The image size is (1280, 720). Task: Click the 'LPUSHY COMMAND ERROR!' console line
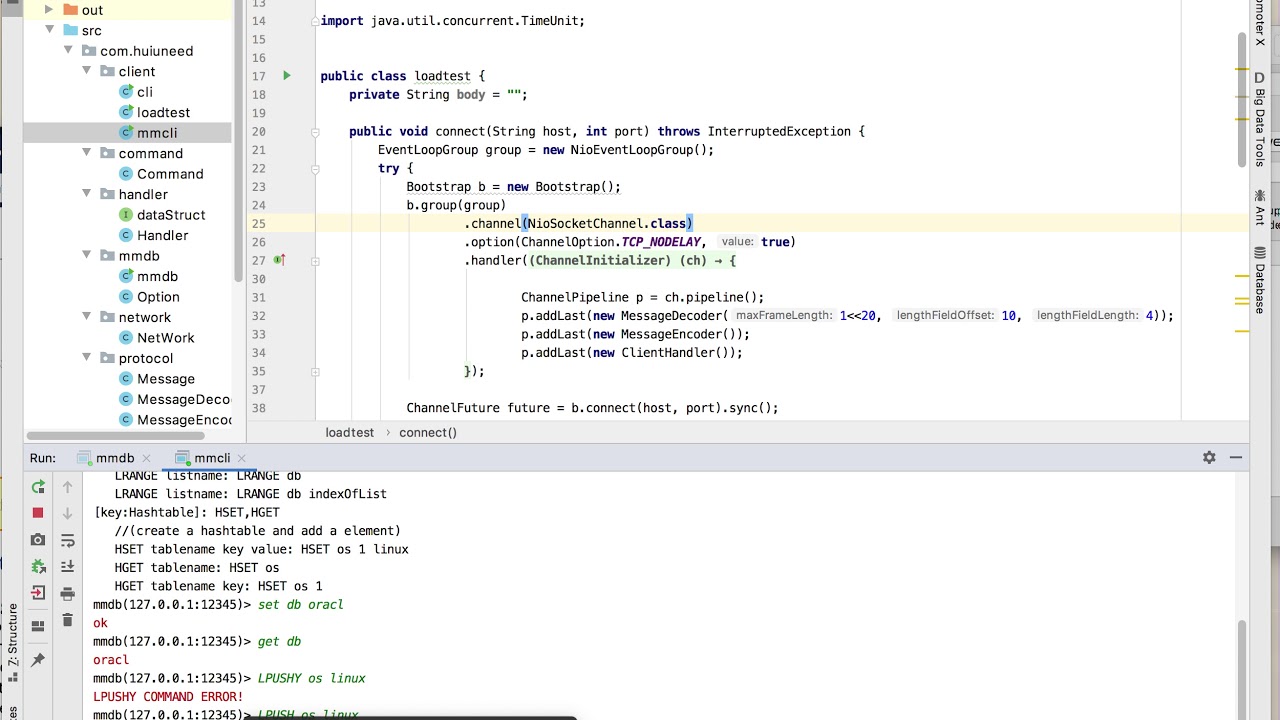pyautogui.click(x=168, y=696)
